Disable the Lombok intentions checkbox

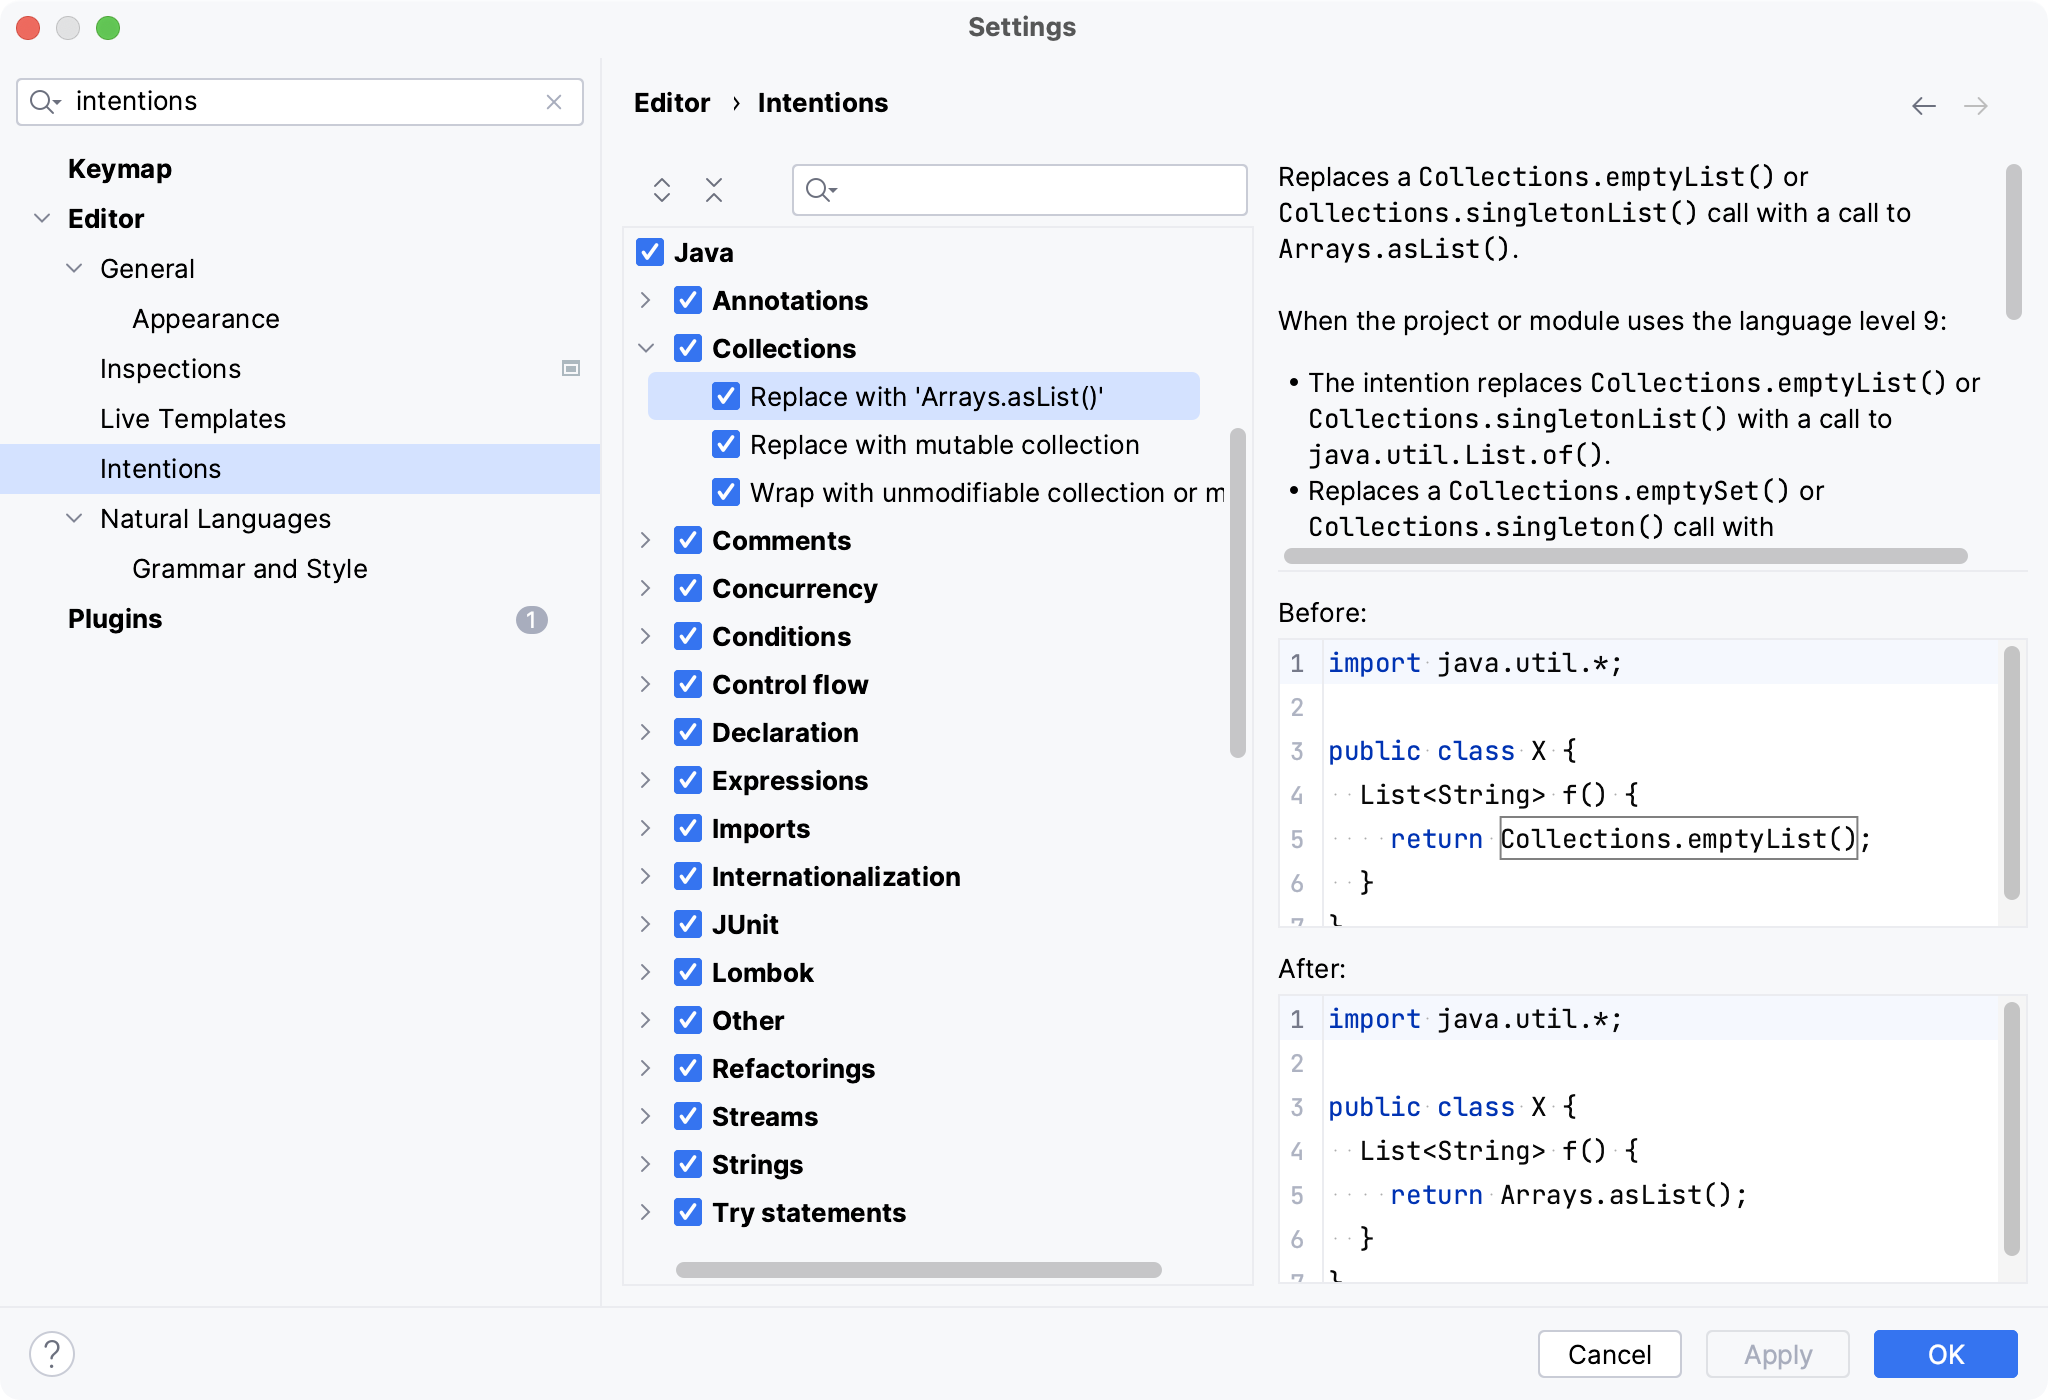click(x=688, y=972)
